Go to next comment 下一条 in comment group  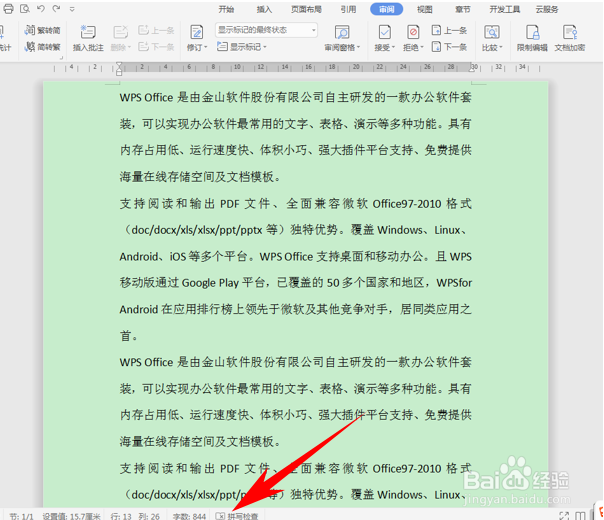click(156, 47)
